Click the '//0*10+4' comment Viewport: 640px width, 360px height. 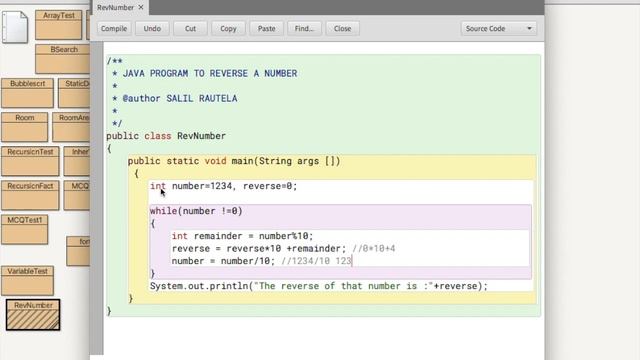(x=373, y=249)
